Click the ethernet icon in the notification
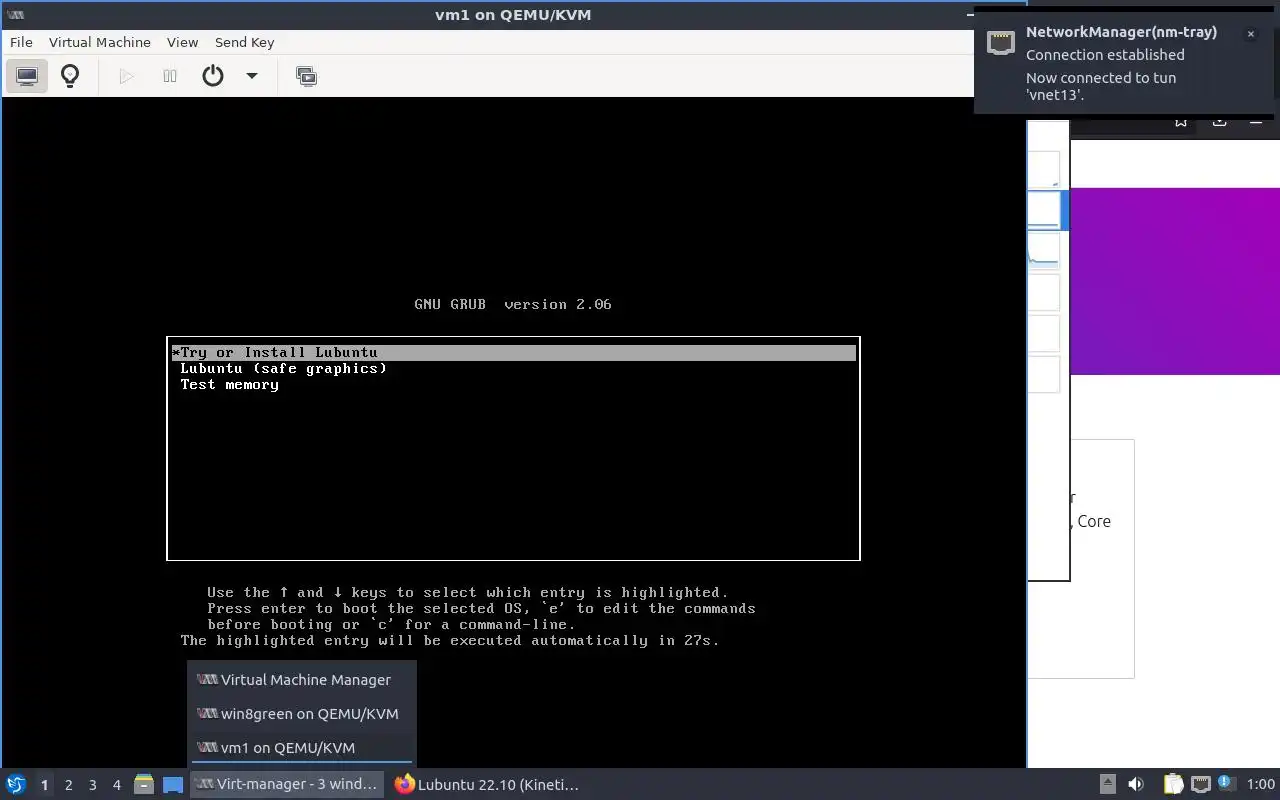The image size is (1280, 800). [1001, 42]
